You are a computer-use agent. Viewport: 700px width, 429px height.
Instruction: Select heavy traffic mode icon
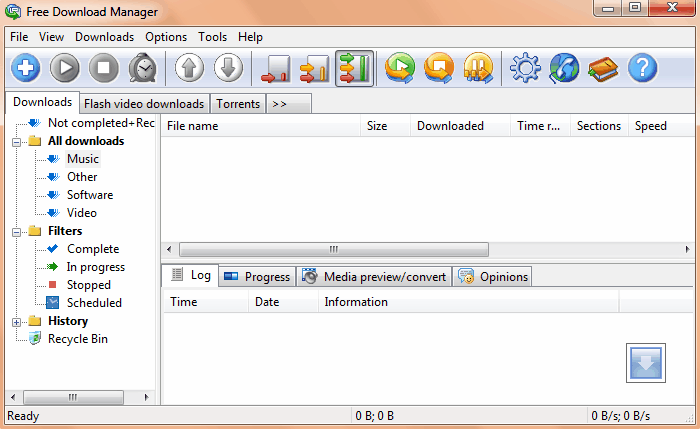point(354,68)
